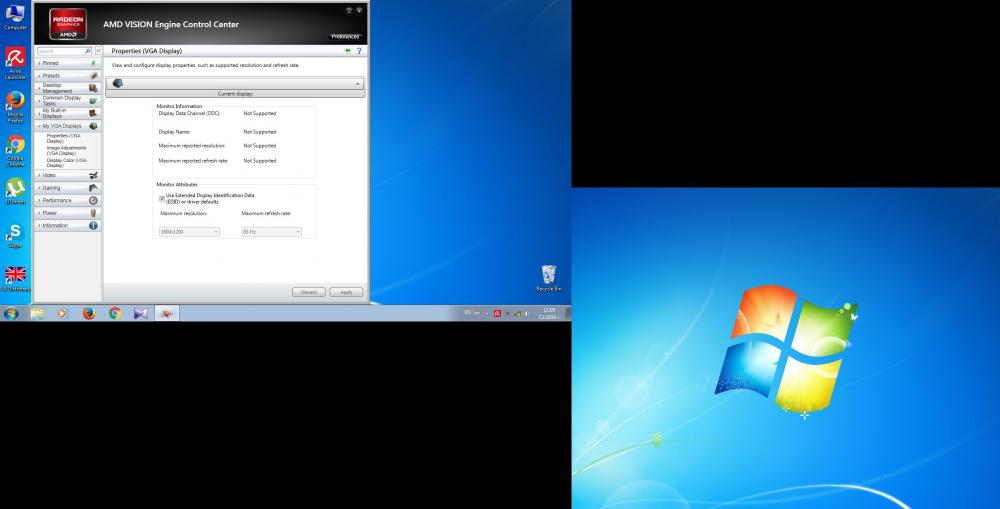Open the purple butterfly taskbar app

(x=141, y=313)
